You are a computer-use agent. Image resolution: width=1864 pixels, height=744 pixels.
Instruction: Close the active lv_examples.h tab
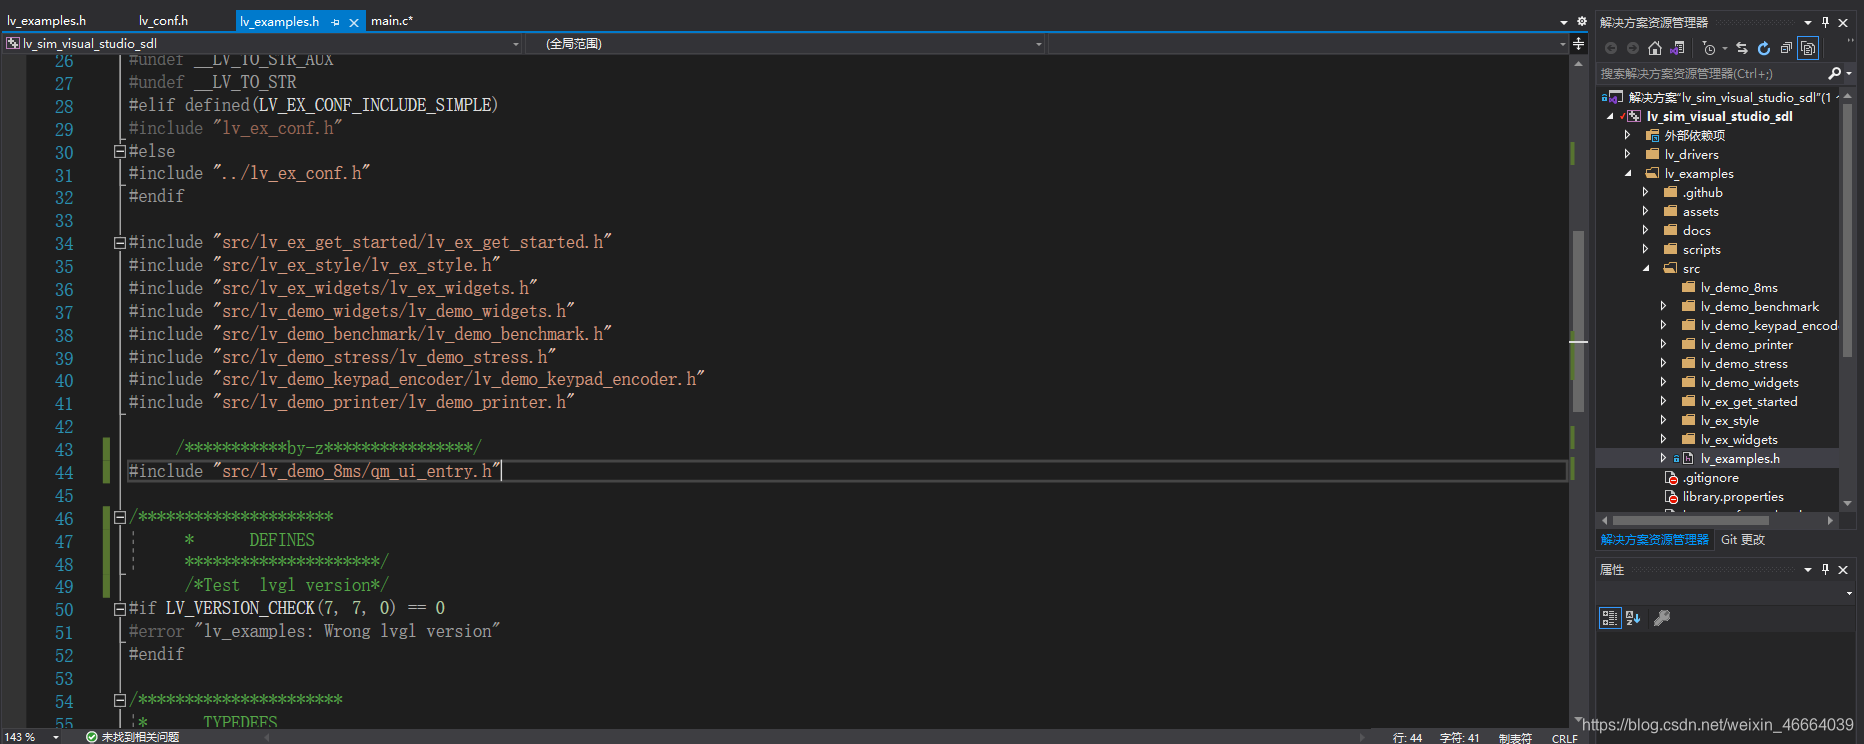pos(354,22)
